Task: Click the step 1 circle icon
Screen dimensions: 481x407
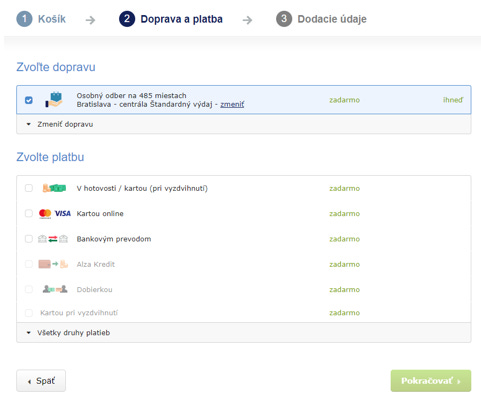Action: [24, 19]
